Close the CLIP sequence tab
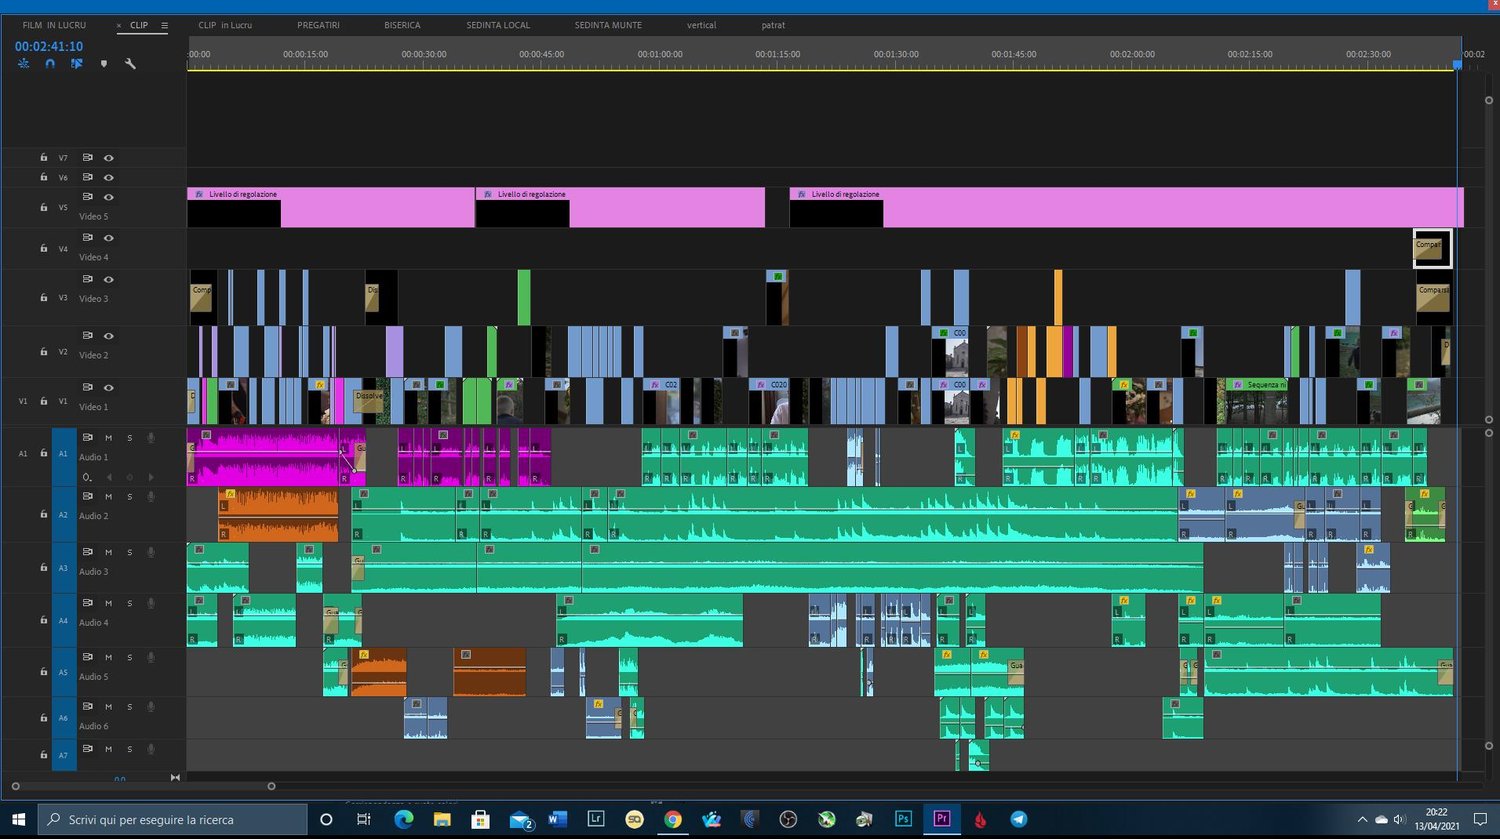 coord(119,26)
